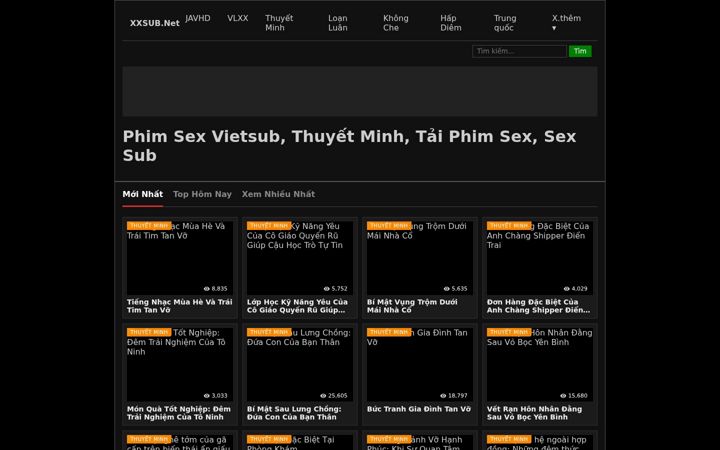Viewport: 720px width, 450px height.
Task: Open title link Vết Rạn Hôn Nhân Đằng Sau Vỏ Bọc
Action: (534, 413)
